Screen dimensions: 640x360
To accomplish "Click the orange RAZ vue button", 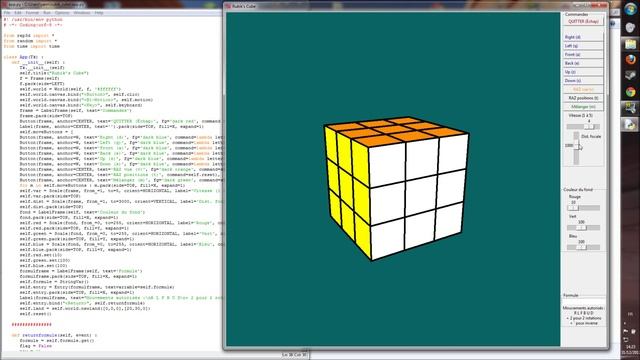I will 583,89.
